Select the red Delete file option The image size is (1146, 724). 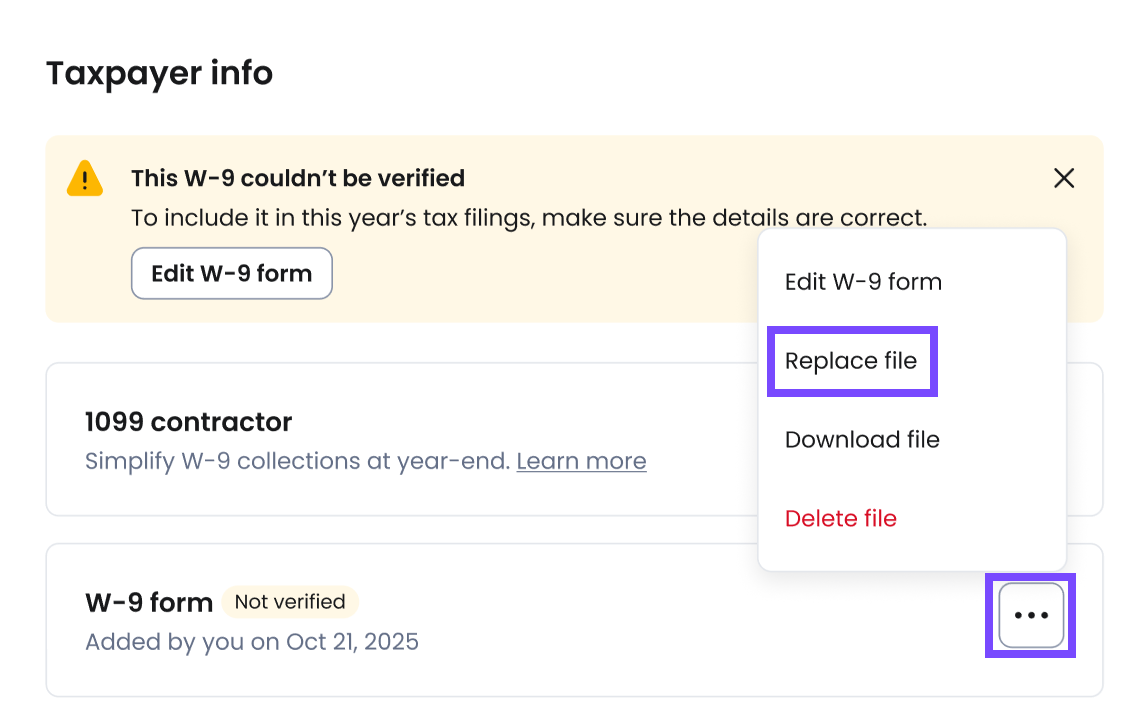pyautogui.click(x=840, y=519)
